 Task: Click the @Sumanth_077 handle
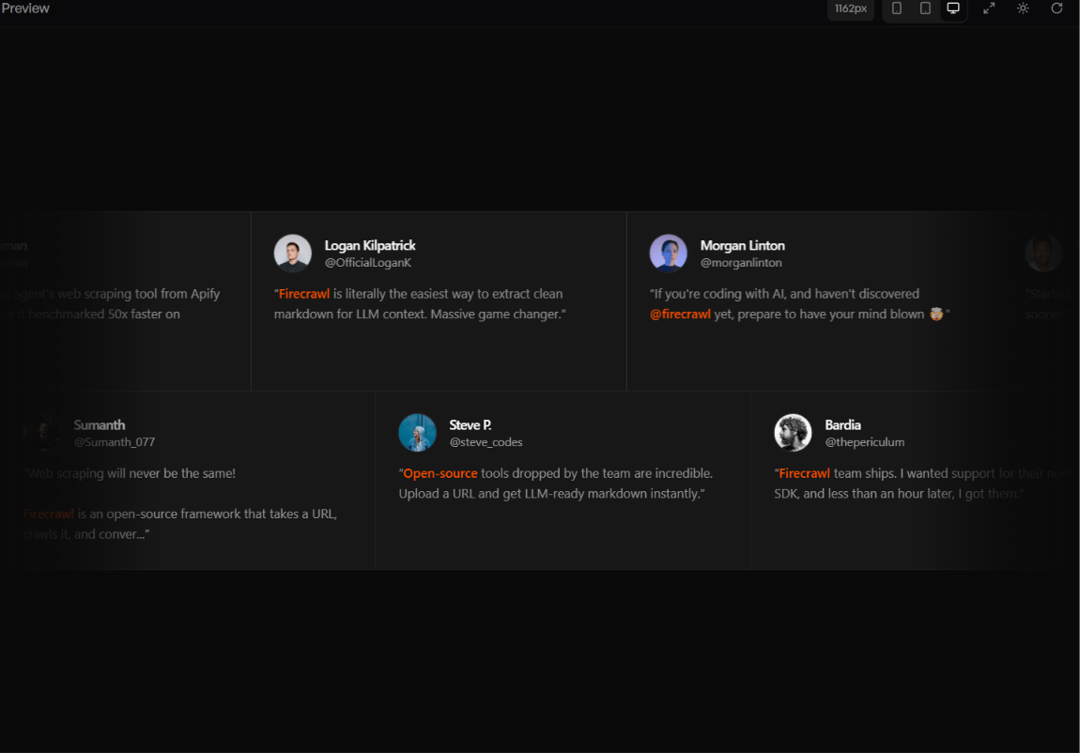tap(114, 442)
